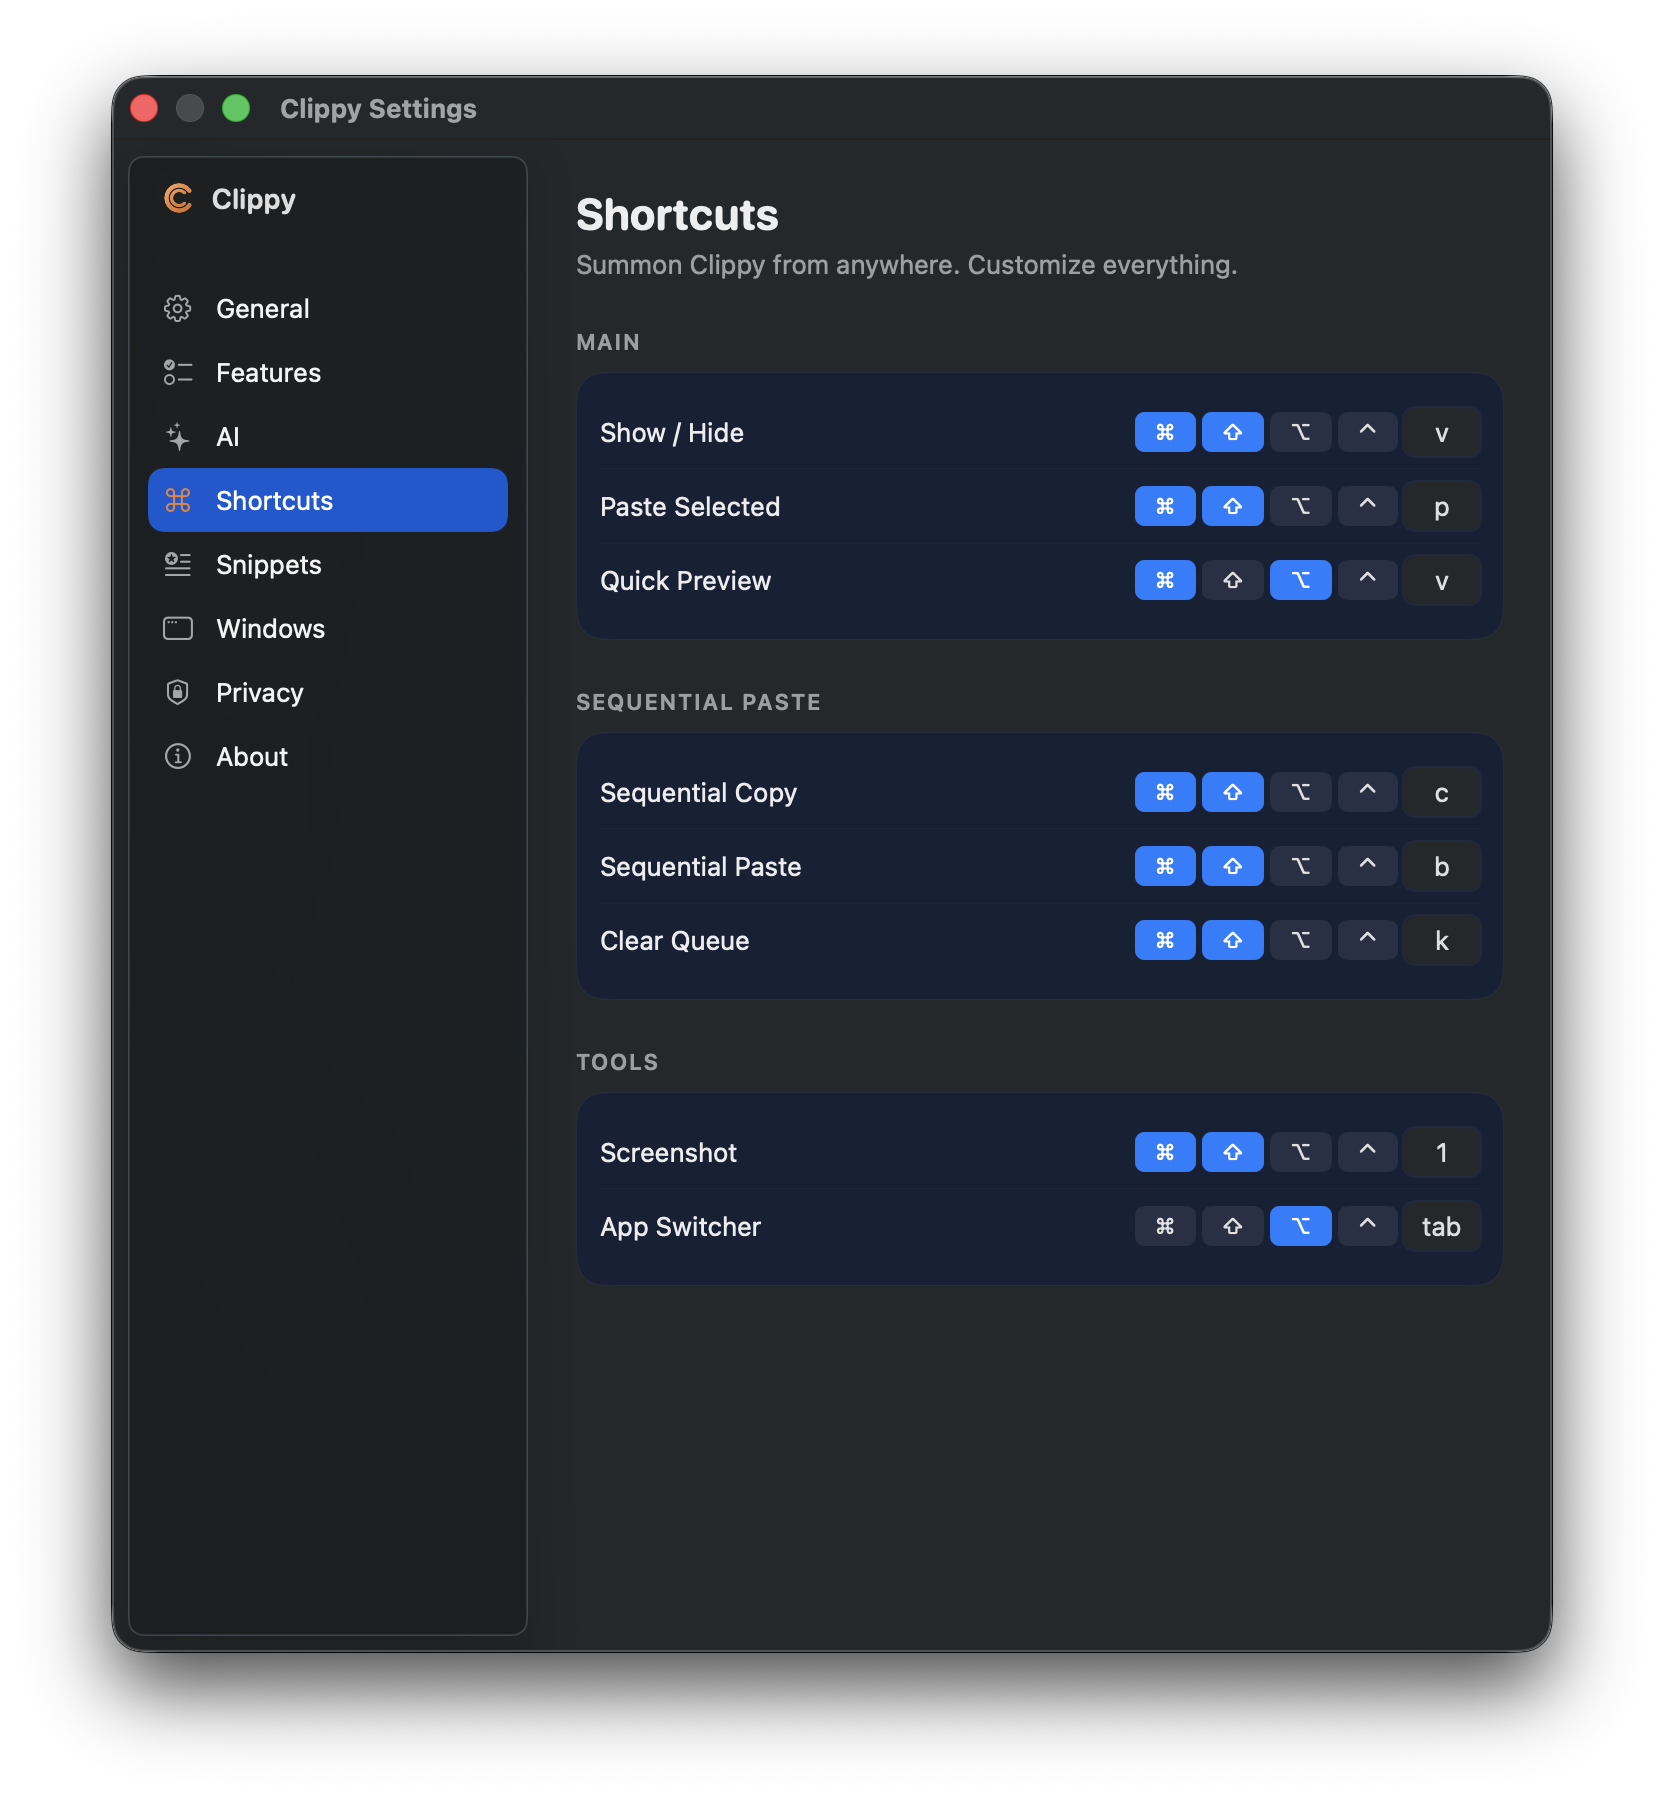Image resolution: width=1664 pixels, height=1800 pixels.
Task: Edit the Quick Preview key field 'v'
Action: click(x=1442, y=581)
